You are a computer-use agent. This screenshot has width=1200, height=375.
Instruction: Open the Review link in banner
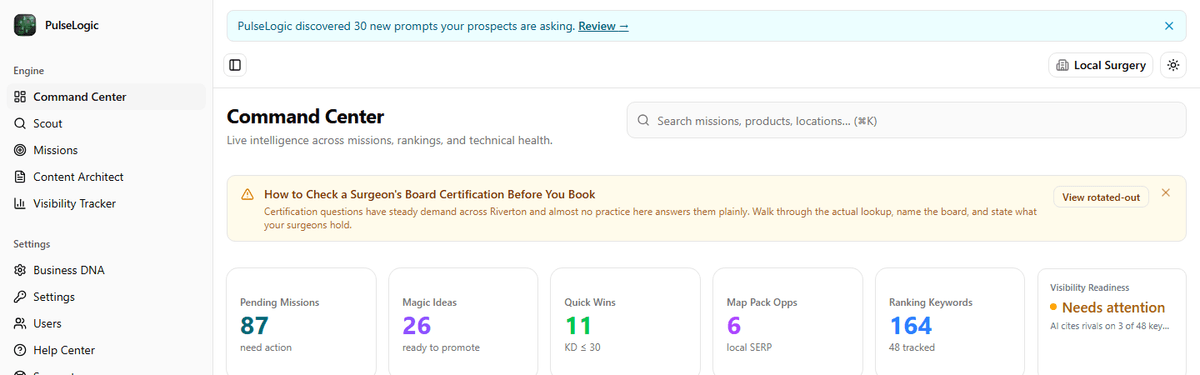point(603,26)
